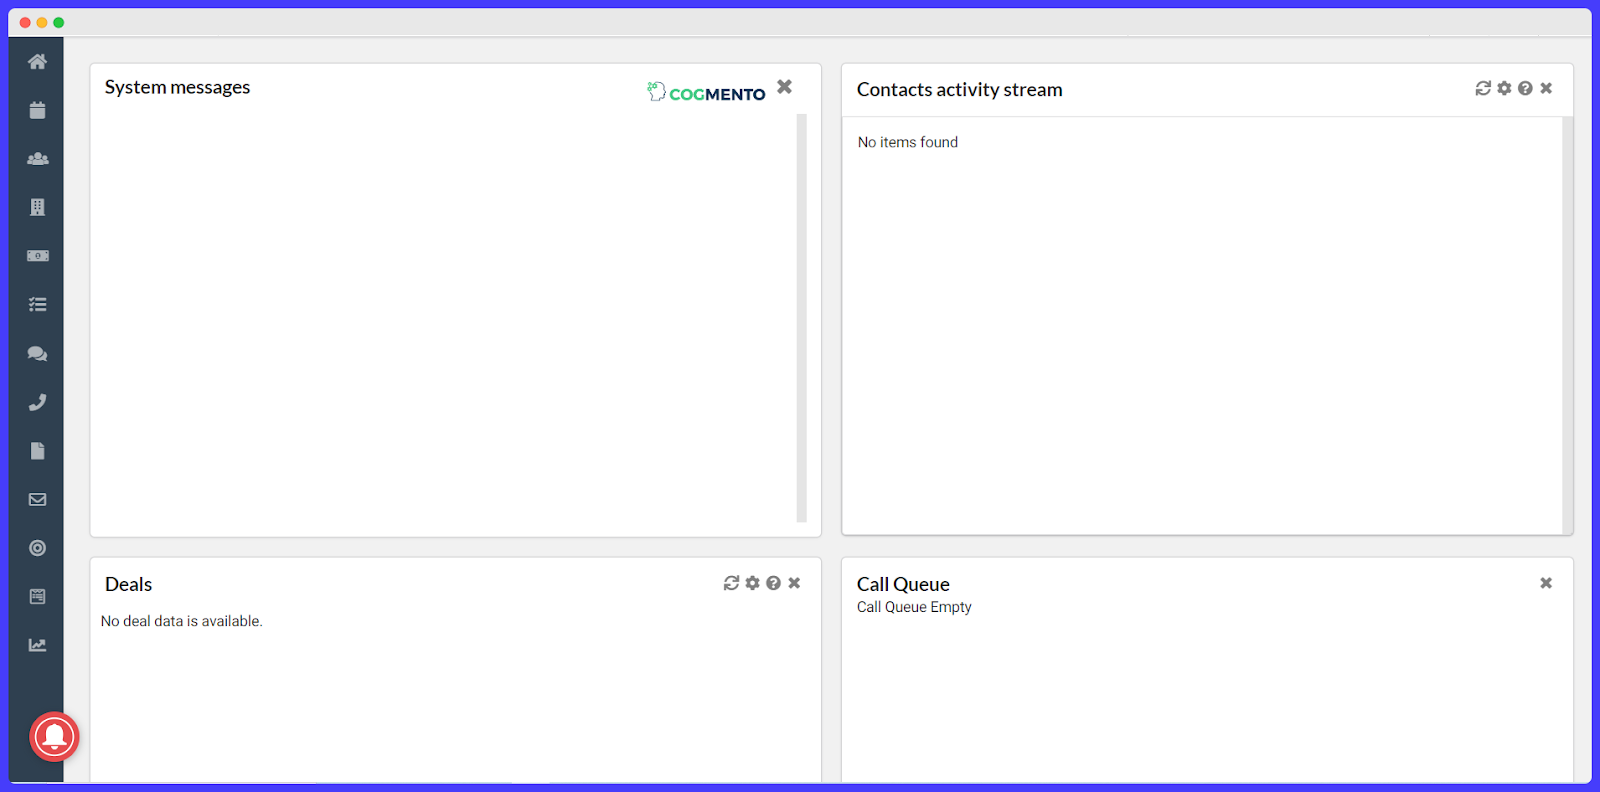The image size is (1600, 792).
Task: Close the Deals panel
Action: point(794,583)
